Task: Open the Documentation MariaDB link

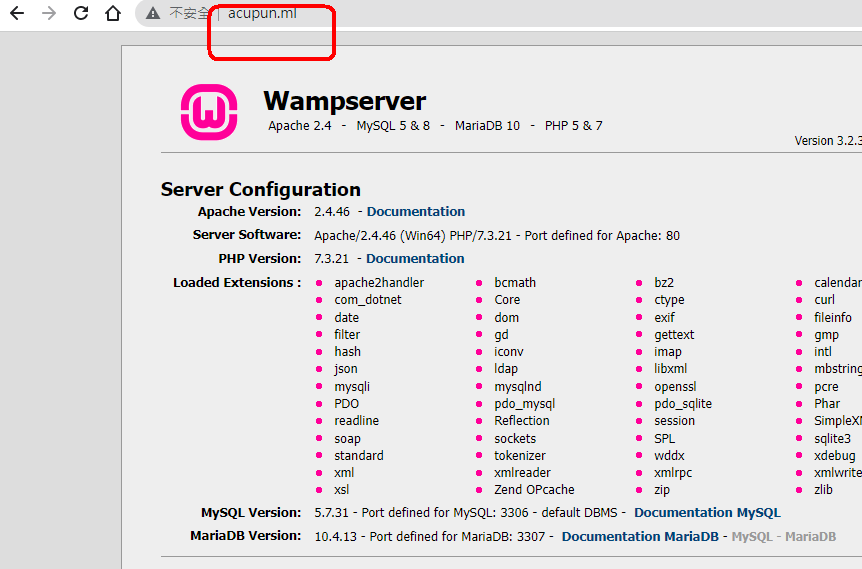Action: coord(640,537)
